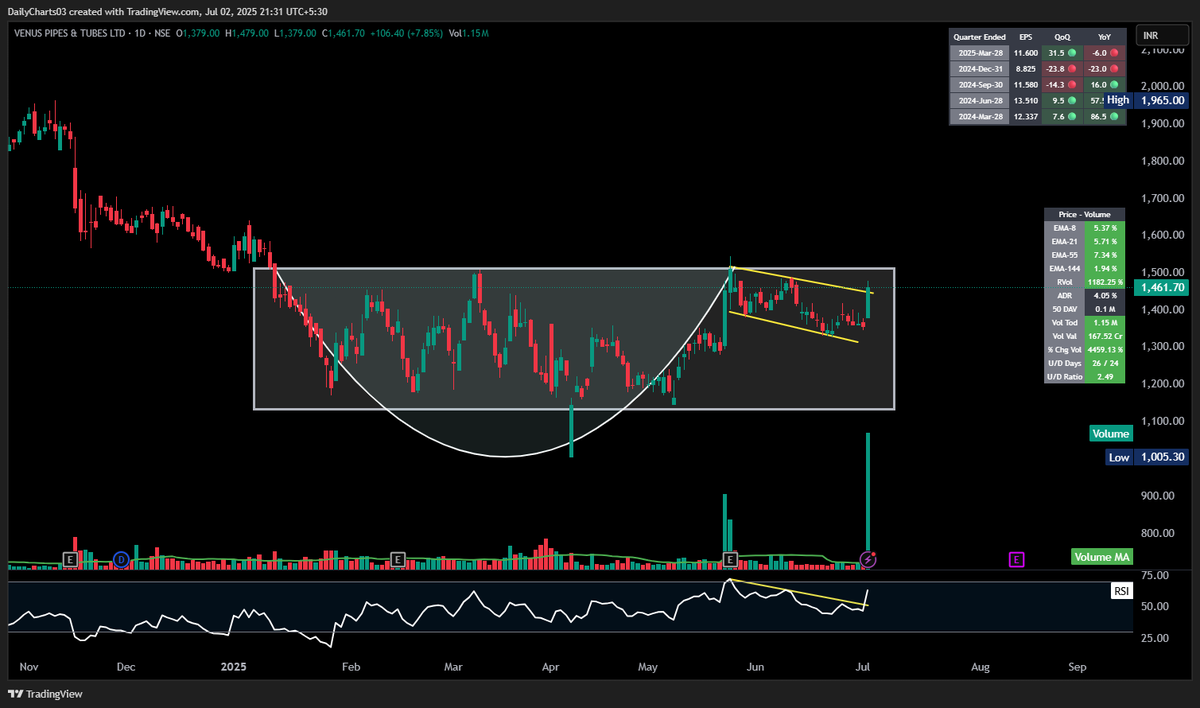Viewport: 1200px width, 708px height.
Task: Click the EPS value 13.510
Action: click(1025, 101)
